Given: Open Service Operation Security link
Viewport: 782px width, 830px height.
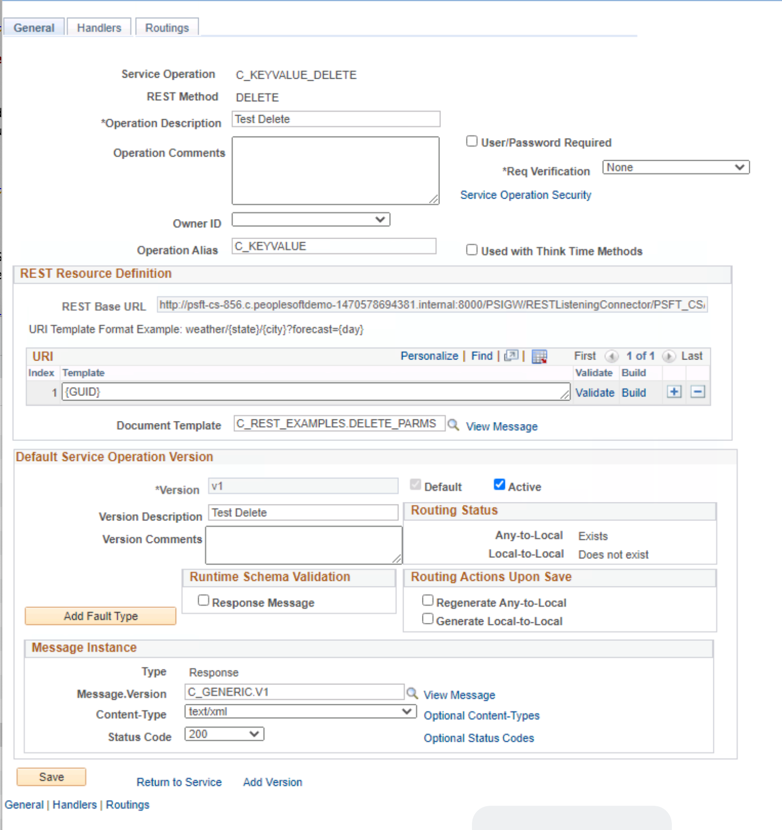Looking at the screenshot, I should pos(526,195).
